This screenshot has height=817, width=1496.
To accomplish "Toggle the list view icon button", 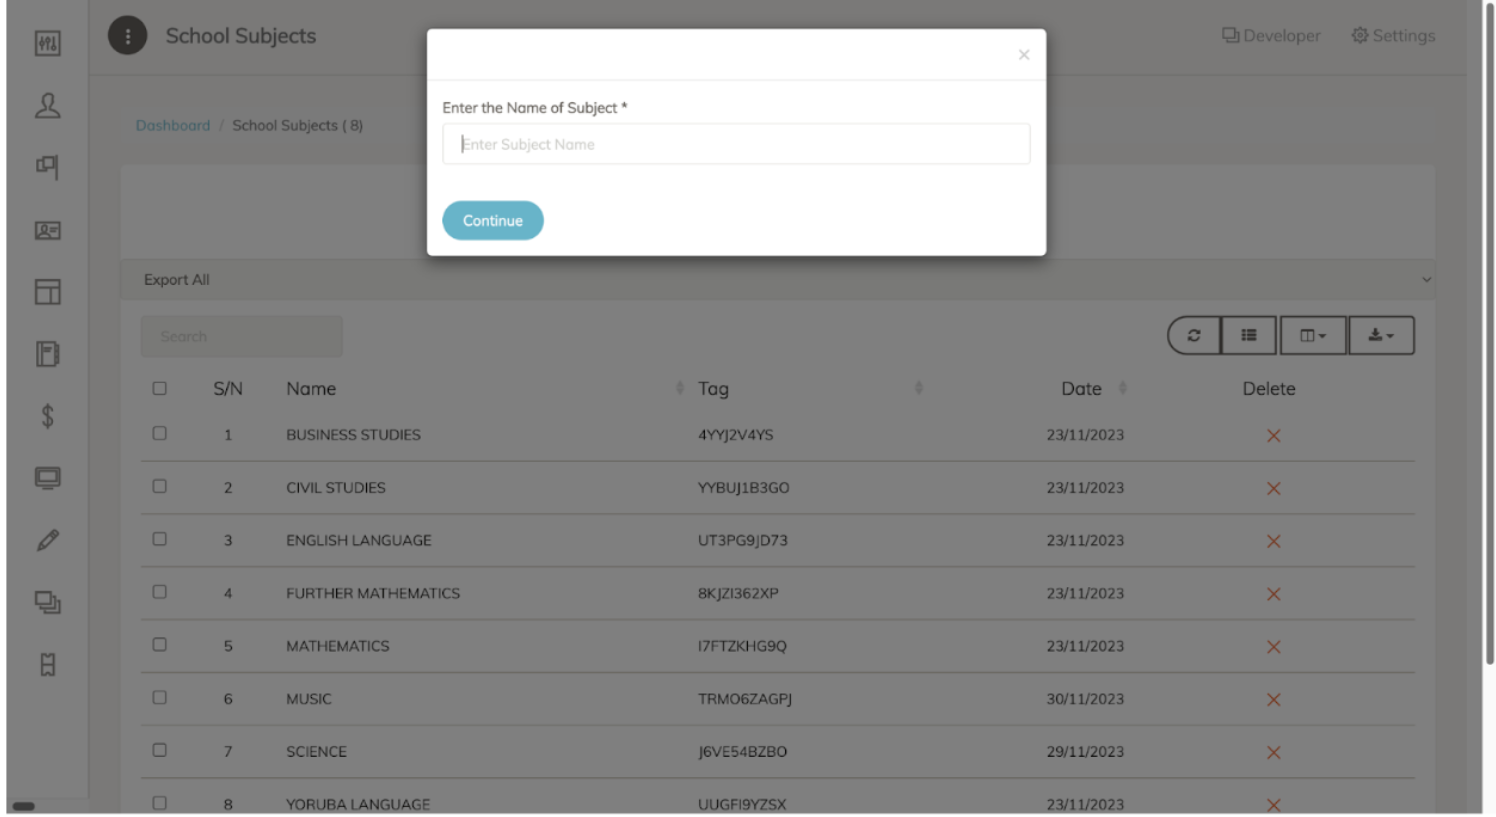I will pyautogui.click(x=1249, y=336).
